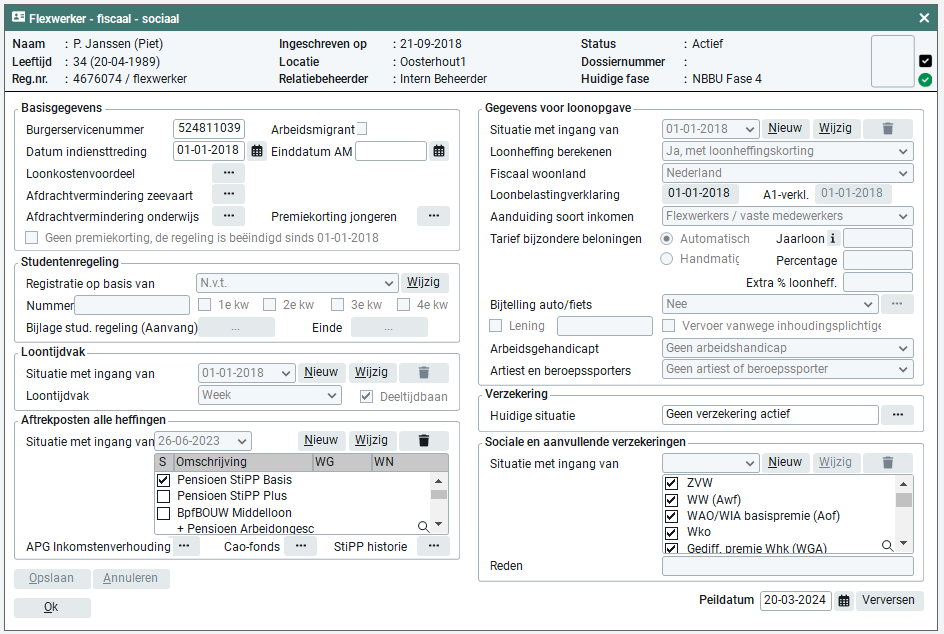944x634 pixels.
Task: Open calendar for Datum indiensttreding
Action: point(257,151)
